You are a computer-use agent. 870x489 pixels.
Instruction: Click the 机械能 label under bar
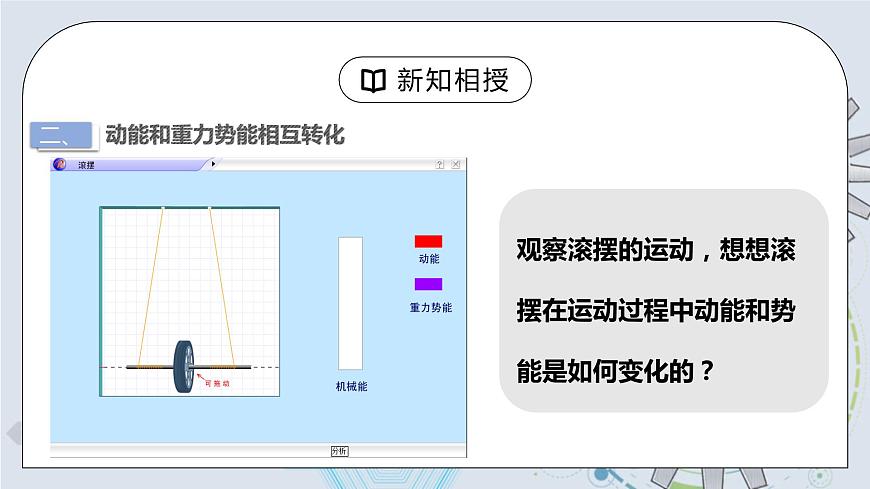[351, 386]
